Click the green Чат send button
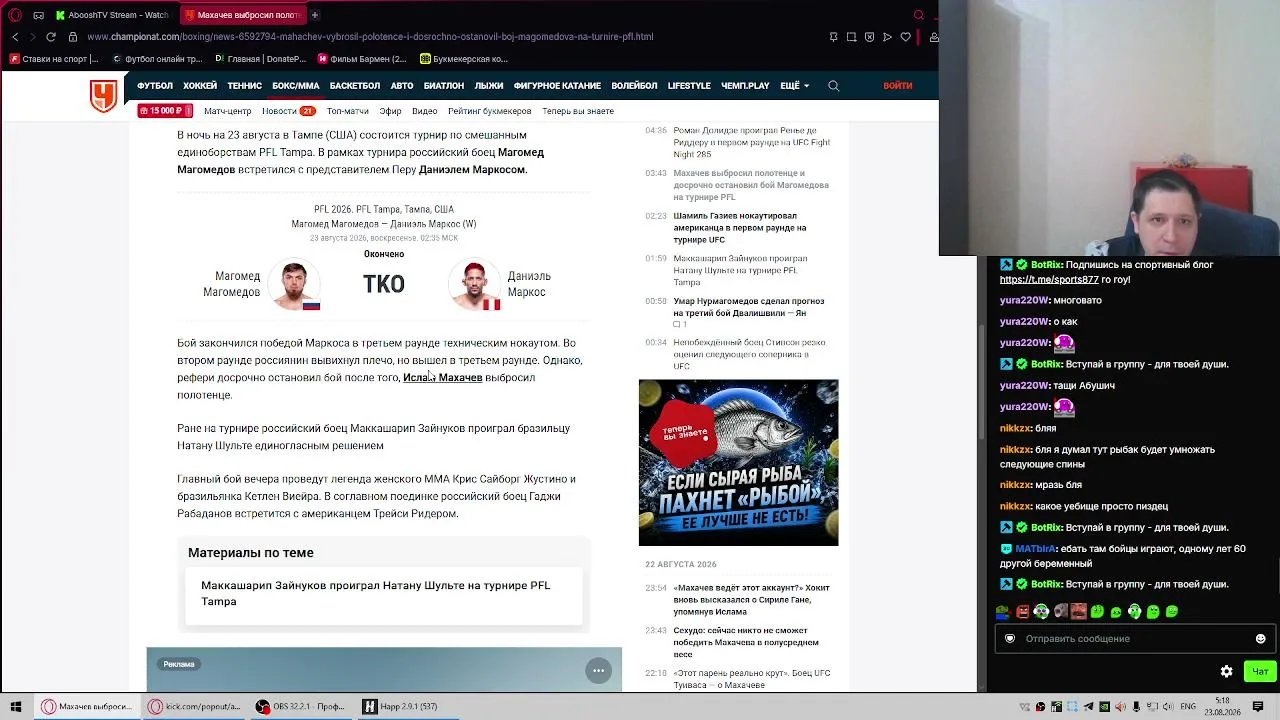 tap(1260, 671)
